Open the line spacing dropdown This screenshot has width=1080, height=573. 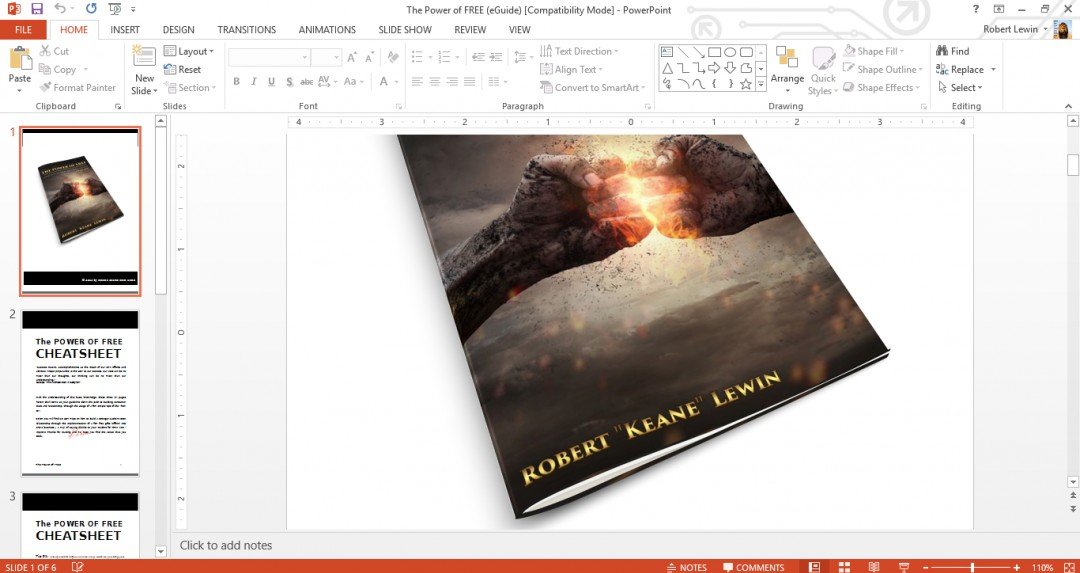522,57
